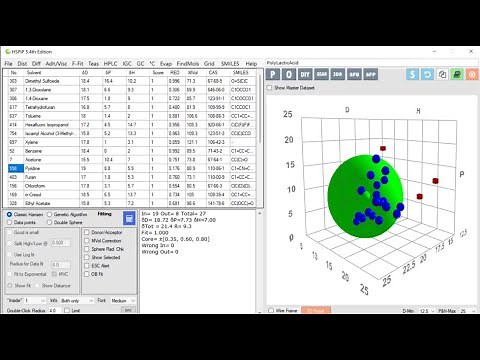The width and height of the screenshot is (480, 360).
Task: Toggle the Wire Frame checkbox
Action: click(x=271, y=310)
